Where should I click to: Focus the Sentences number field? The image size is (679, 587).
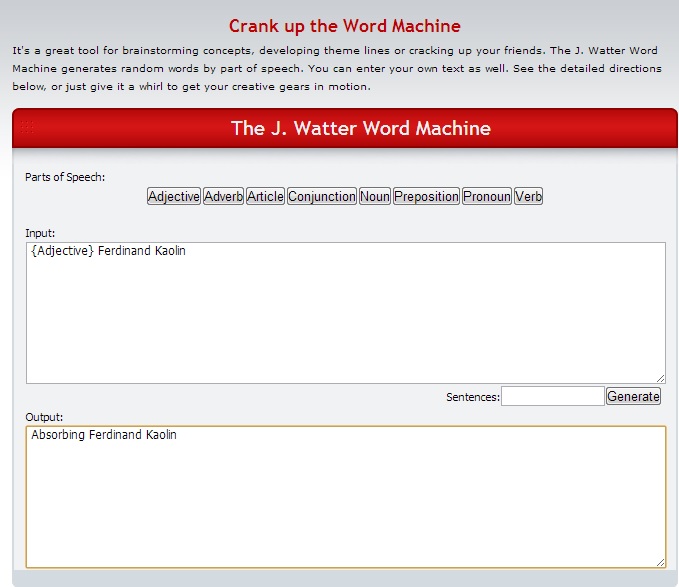click(x=553, y=396)
